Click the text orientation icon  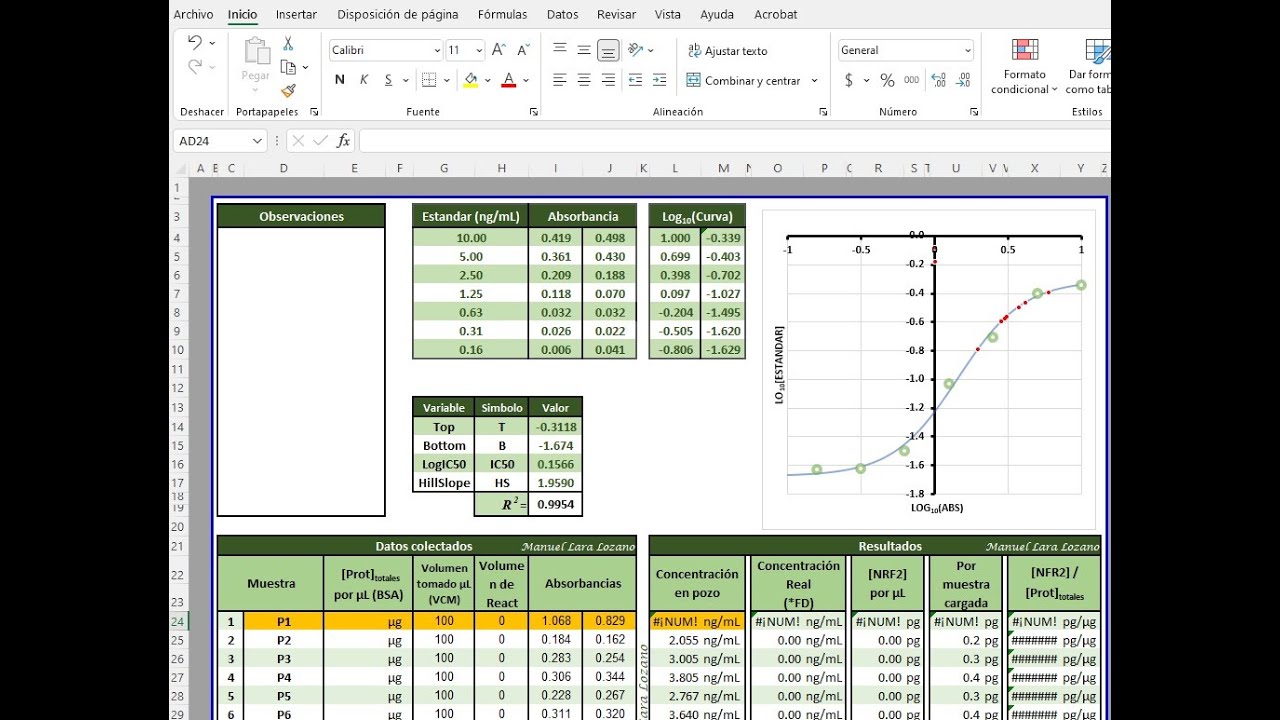click(x=636, y=49)
